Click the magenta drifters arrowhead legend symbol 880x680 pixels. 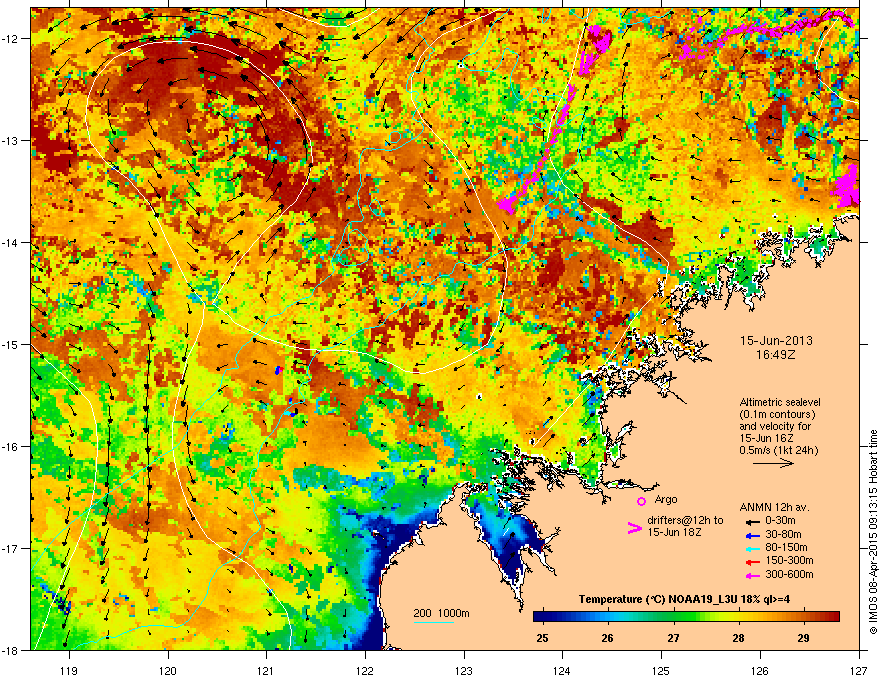634,528
